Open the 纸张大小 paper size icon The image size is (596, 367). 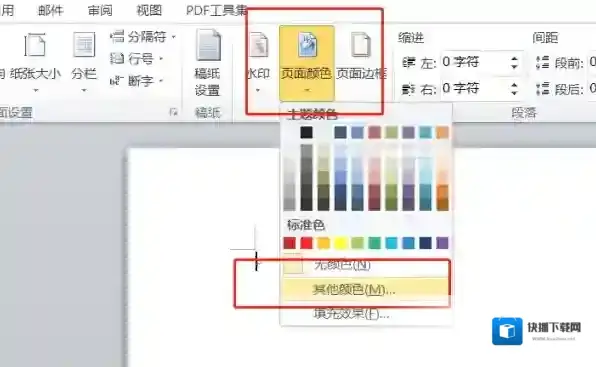[35, 45]
